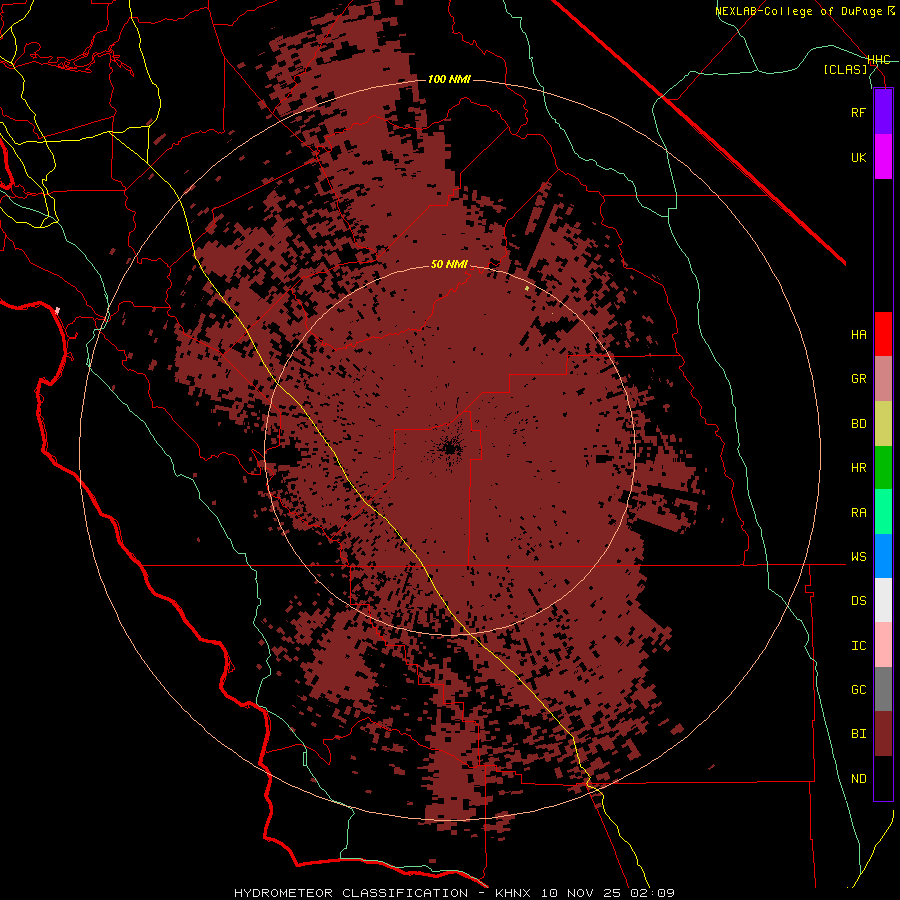Viewport: 900px width, 900px height.
Task: Click the BI legend label
Action: [x=859, y=734]
